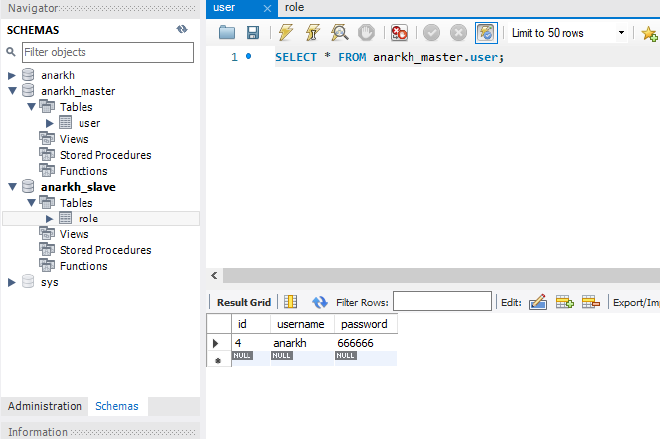
Task: Select the role table in anarkh_slave
Action: pyautogui.click(x=88, y=218)
